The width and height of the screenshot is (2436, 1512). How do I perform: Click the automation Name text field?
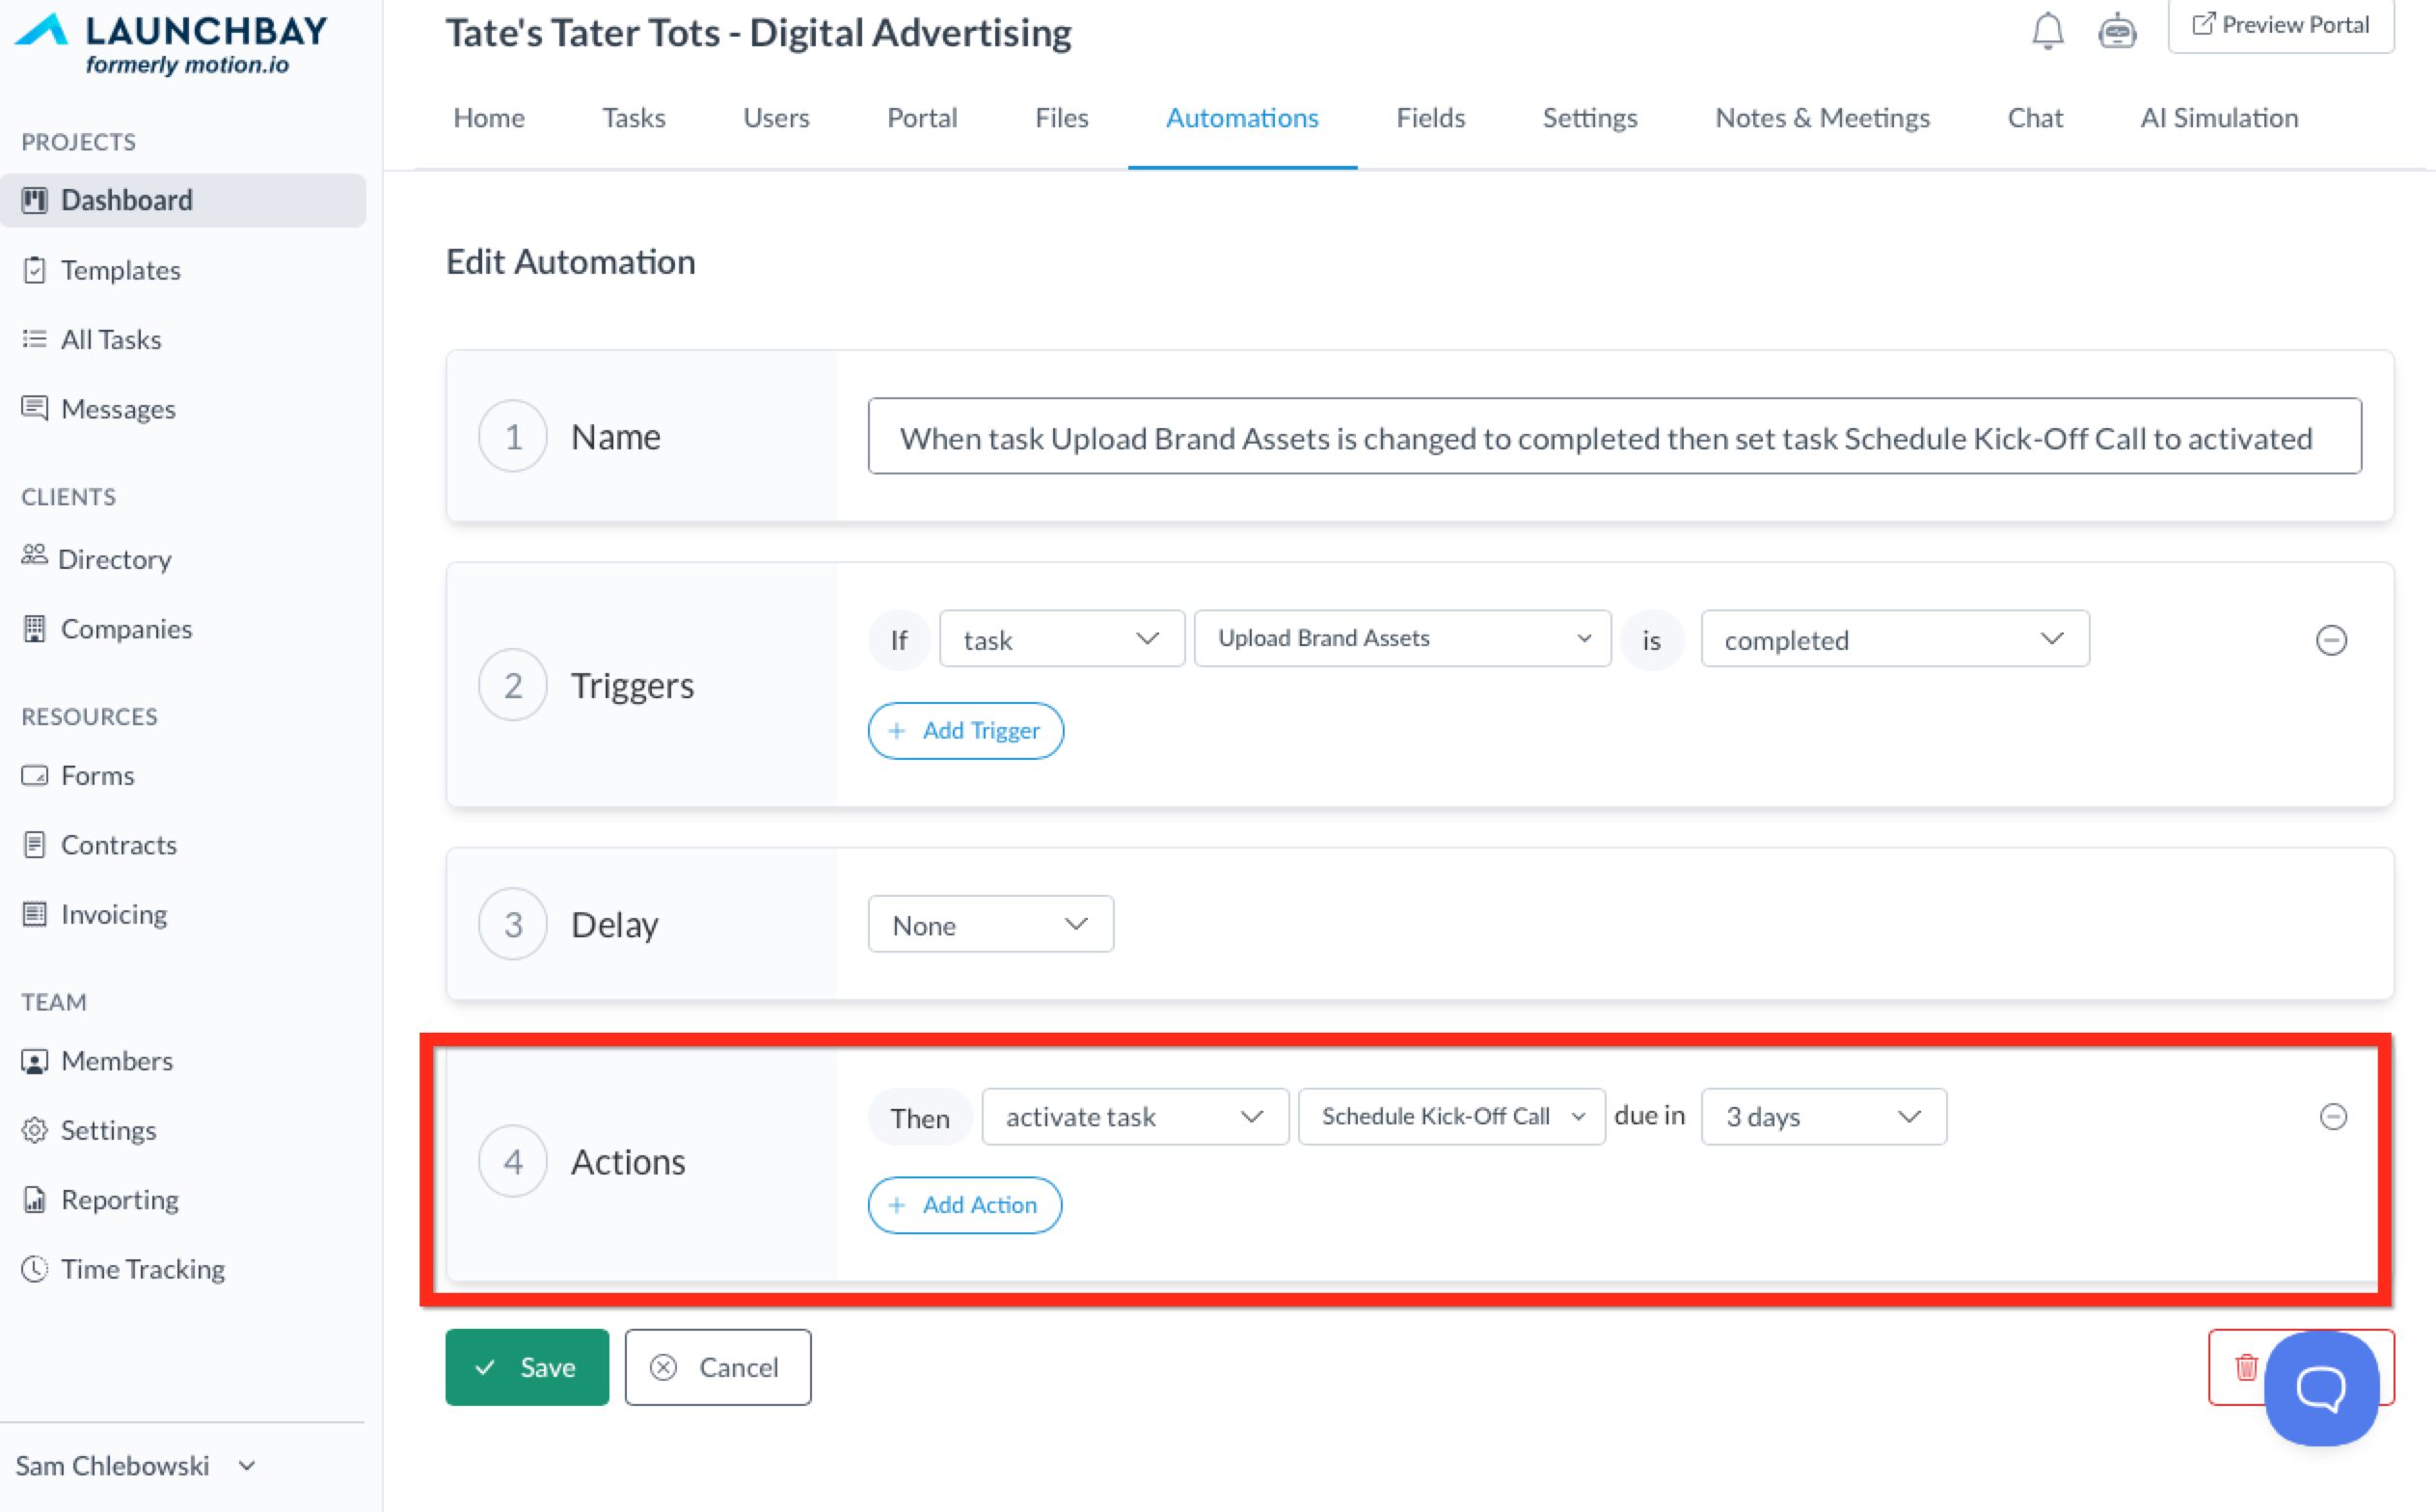1613,437
